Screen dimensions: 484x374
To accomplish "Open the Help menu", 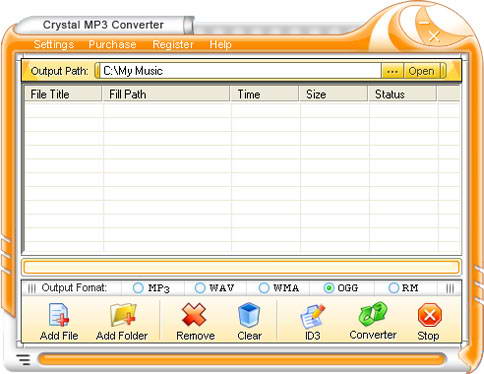I will click(x=220, y=44).
